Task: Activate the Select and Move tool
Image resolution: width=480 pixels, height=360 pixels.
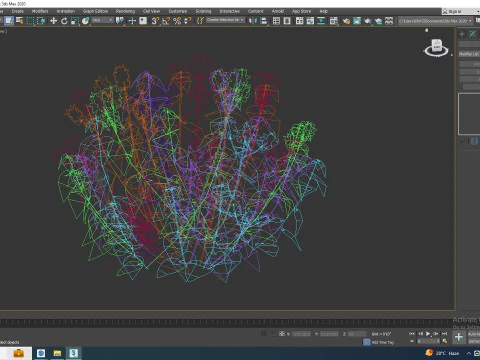Action: (x=53, y=21)
